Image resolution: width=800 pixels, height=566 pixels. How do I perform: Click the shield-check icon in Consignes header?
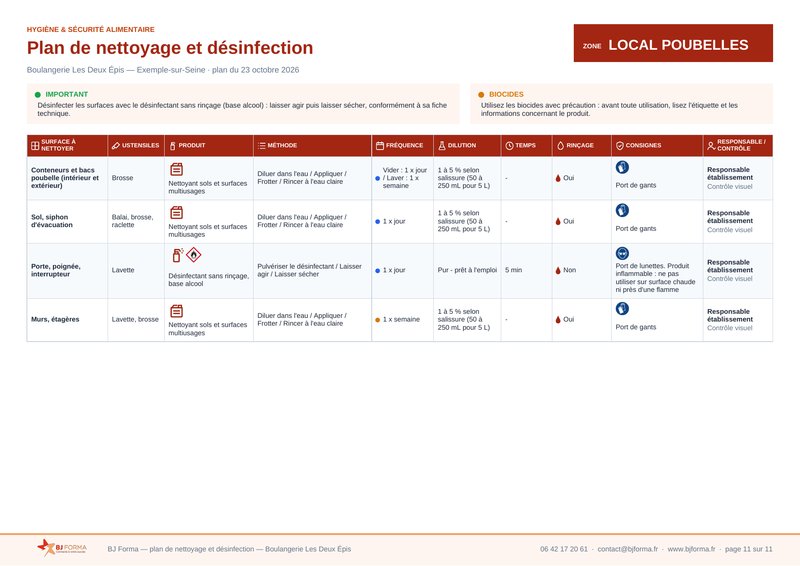pyautogui.click(x=619, y=145)
